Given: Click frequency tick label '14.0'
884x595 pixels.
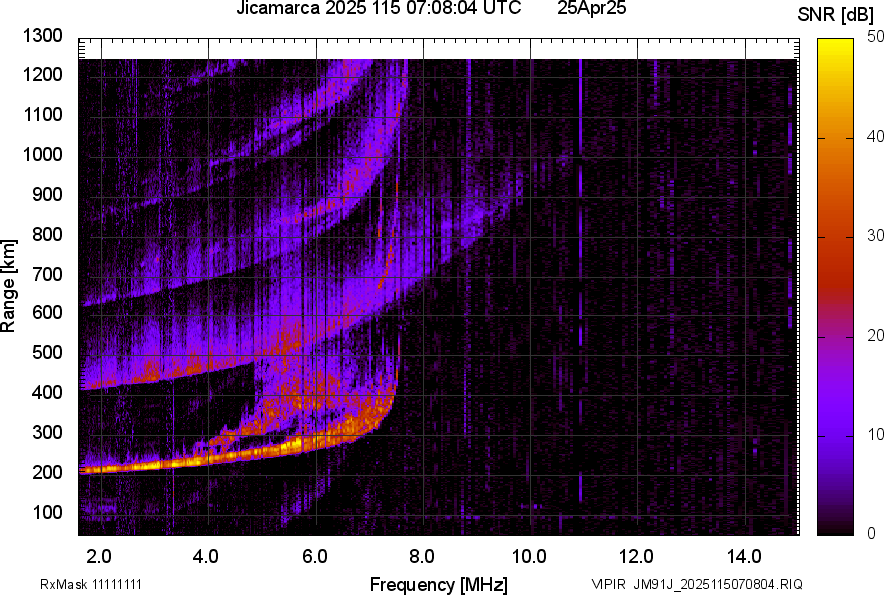Looking at the screenshot, I should pos(744,557).
